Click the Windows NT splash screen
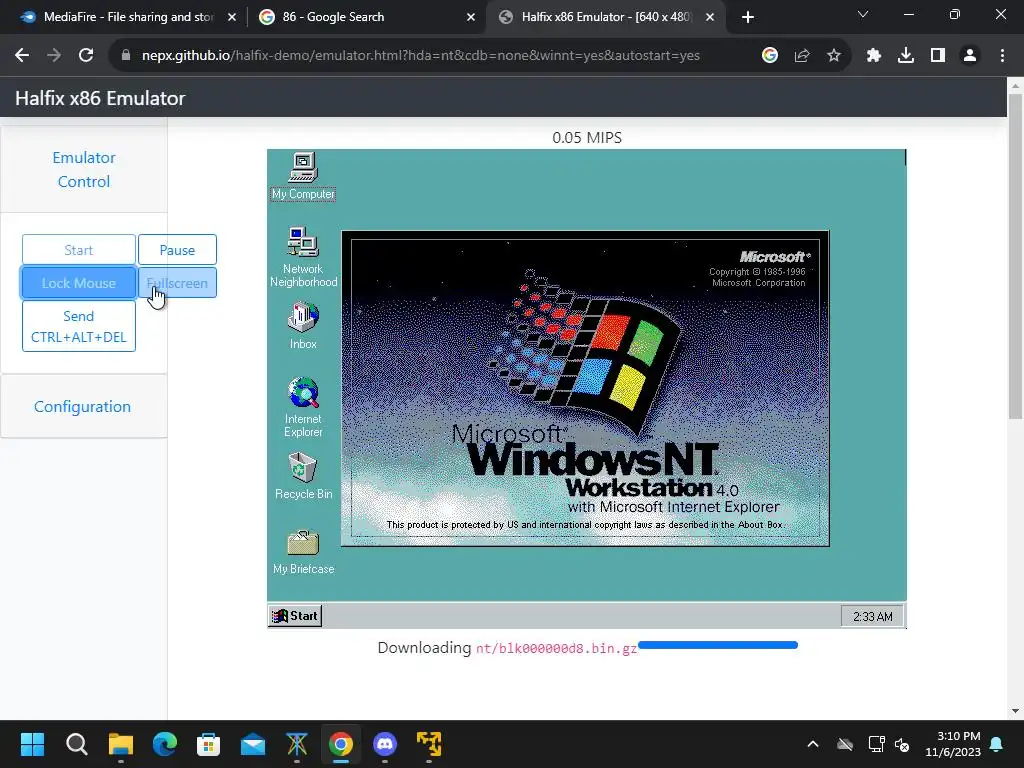 tap(585, 388)
